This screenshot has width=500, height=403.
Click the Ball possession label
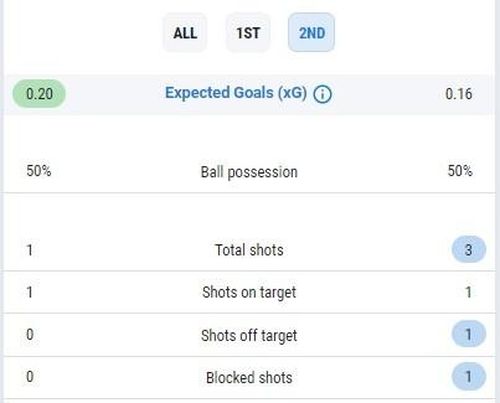pos(249,172)
